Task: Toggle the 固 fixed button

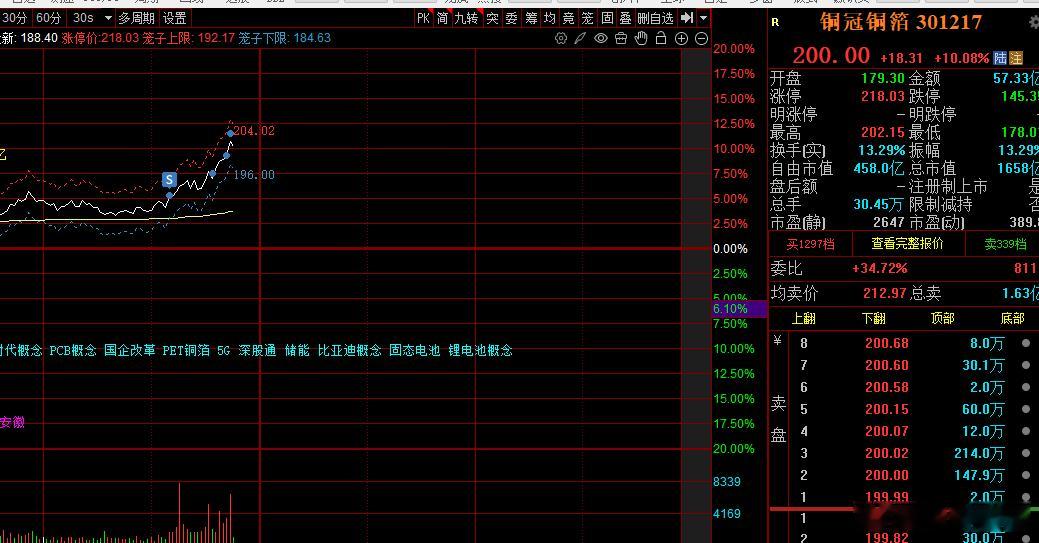Action: [607, 18]
